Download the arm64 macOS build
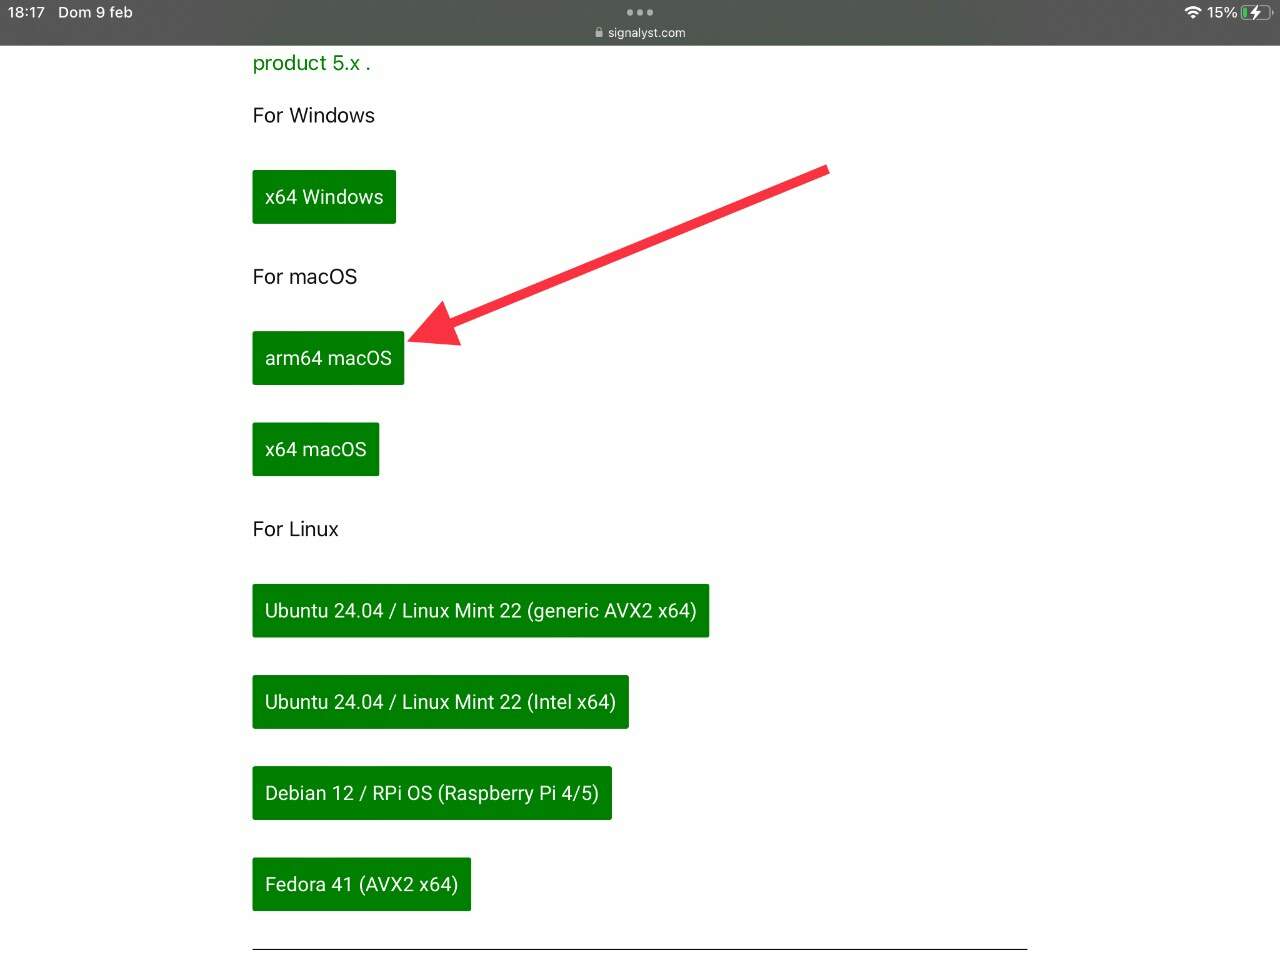This screenshot has height=960, width=1280. pyautogui.click(x=328, y=358)
